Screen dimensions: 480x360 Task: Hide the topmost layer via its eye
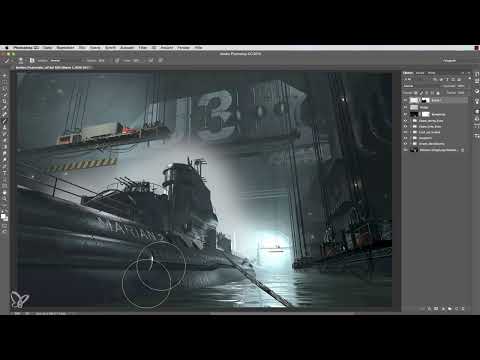click(x=405, y=100)
